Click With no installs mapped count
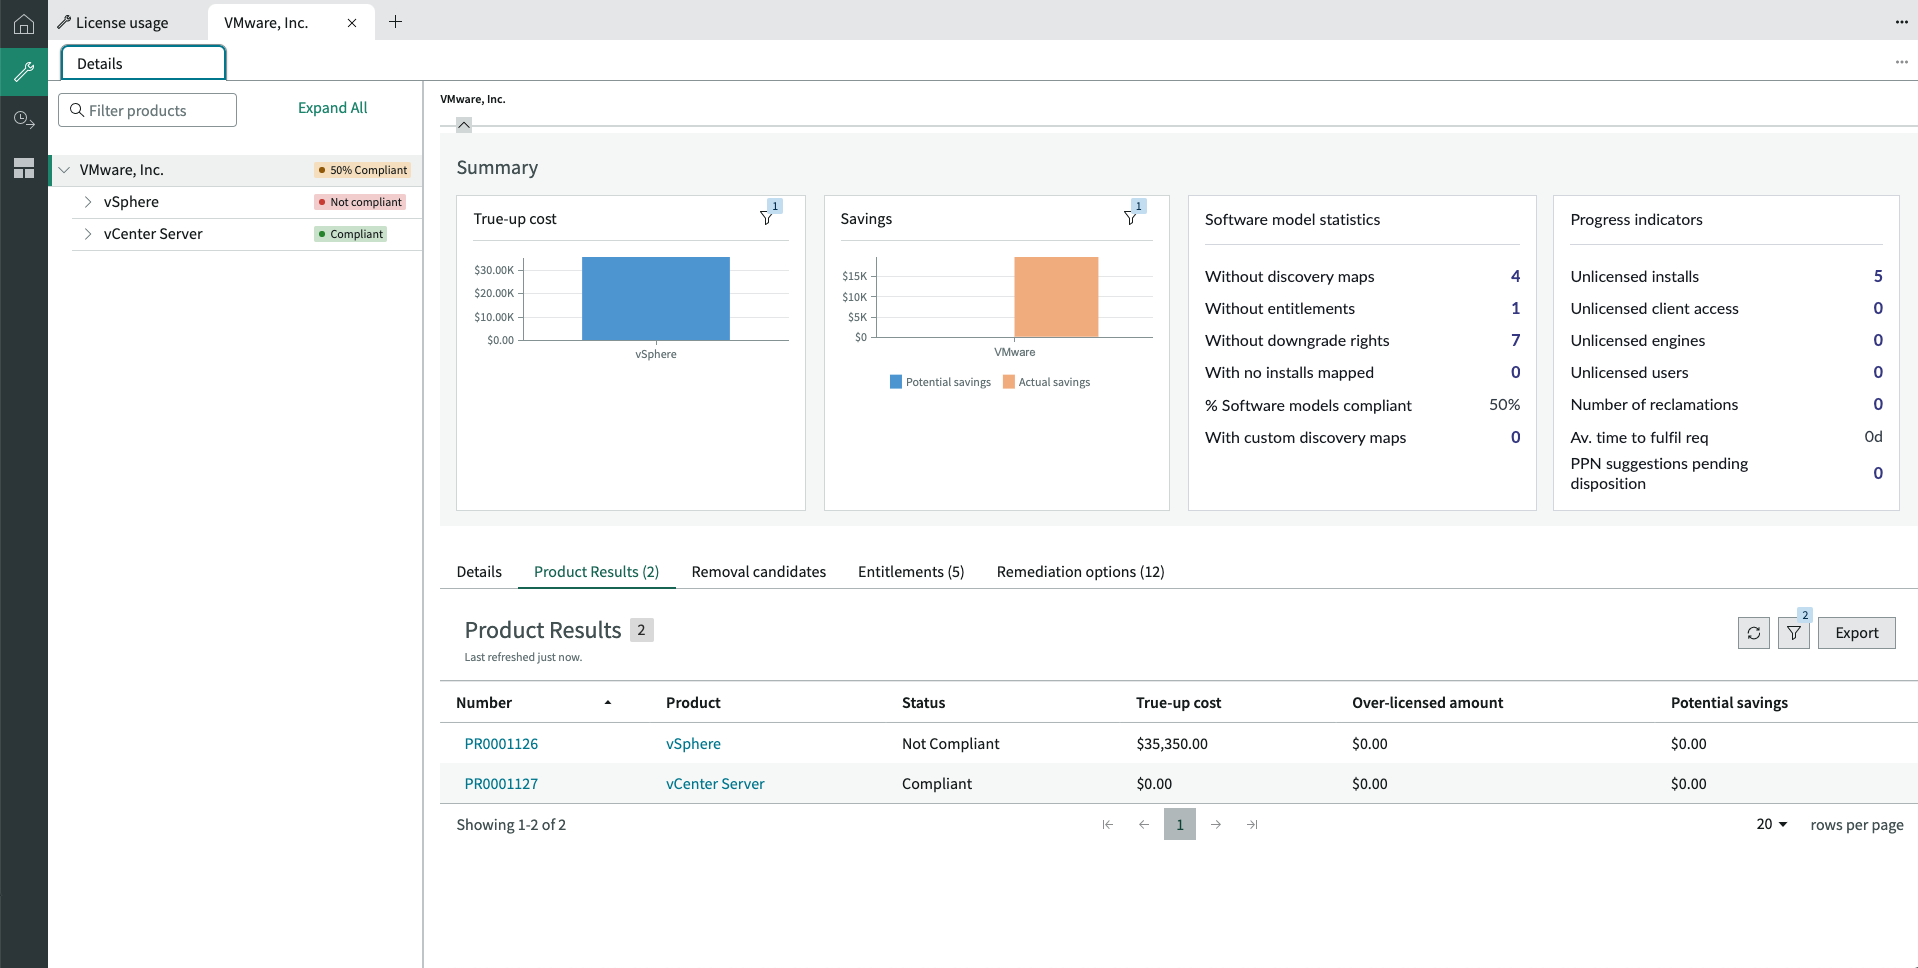 pyautogui.click(x=1515, y=372)
